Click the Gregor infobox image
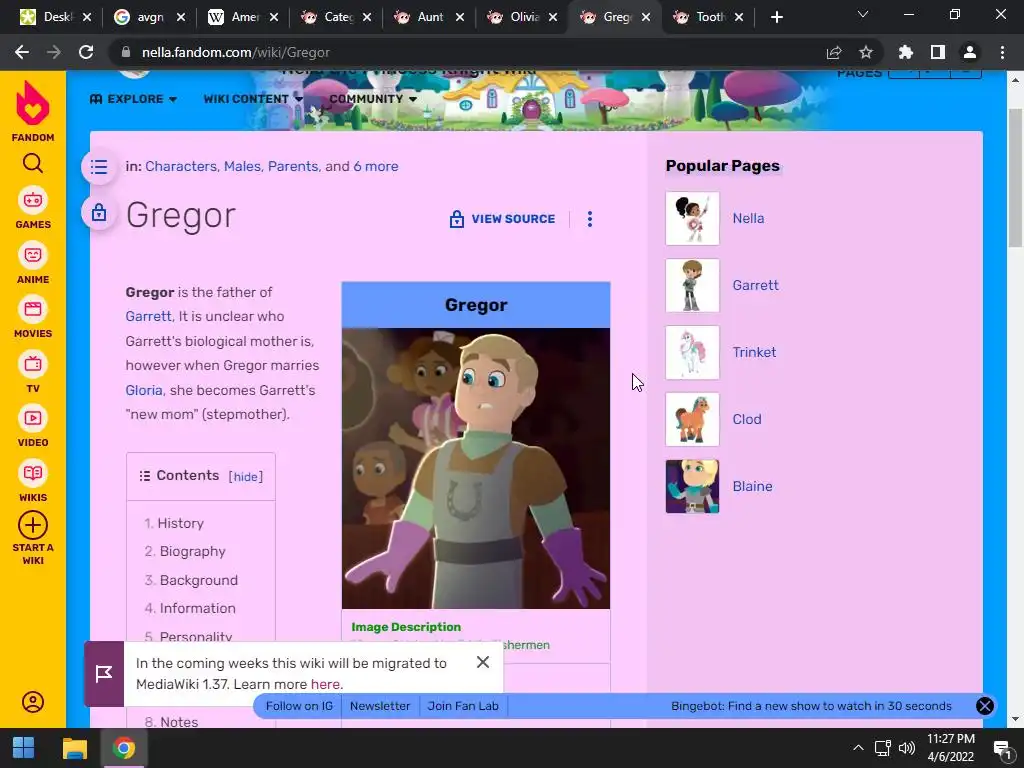1024x768 pixels. pos(476,468)
